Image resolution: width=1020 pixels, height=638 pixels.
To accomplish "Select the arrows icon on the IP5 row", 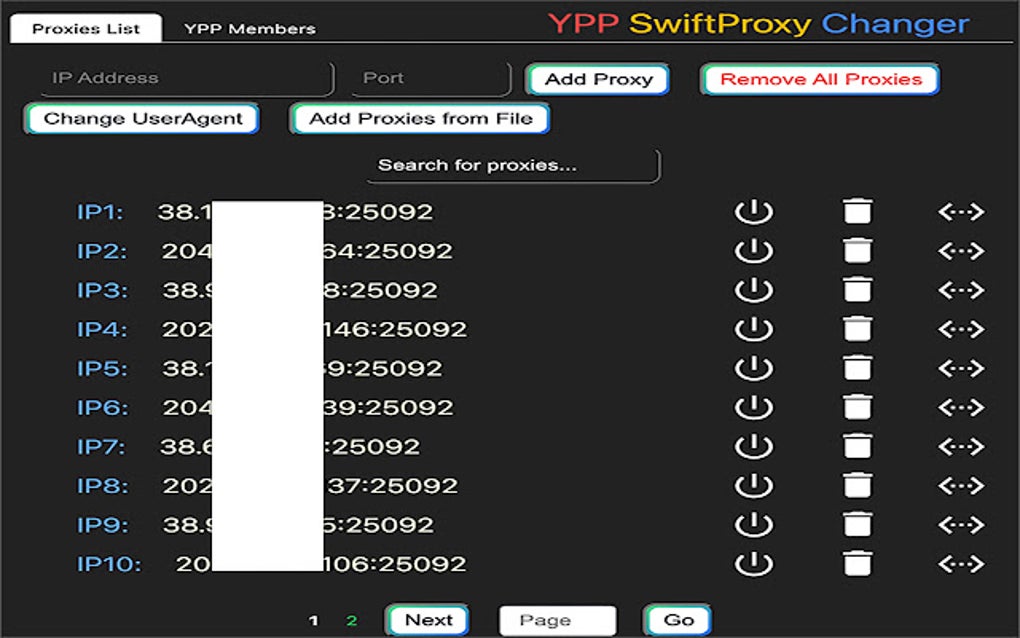I will [962, 367].
